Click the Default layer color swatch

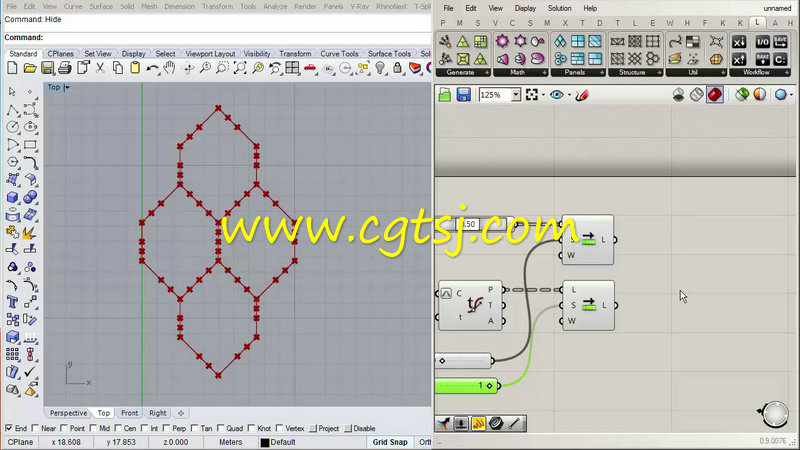tap(265, 442)
